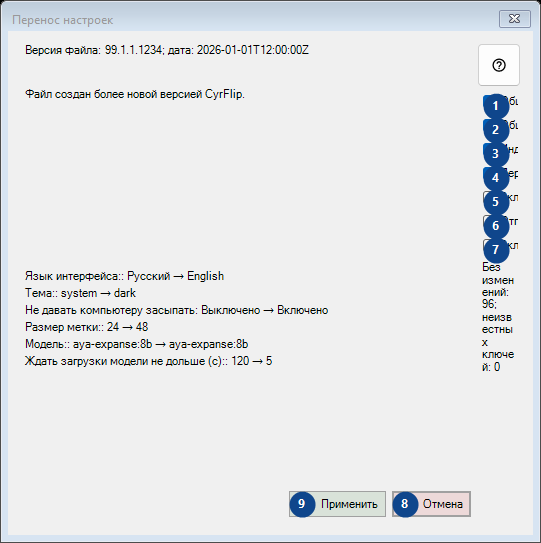This screenshot has height=543, width=541.
Task: Click the Применить button
Action: click(x=337, y=504)
